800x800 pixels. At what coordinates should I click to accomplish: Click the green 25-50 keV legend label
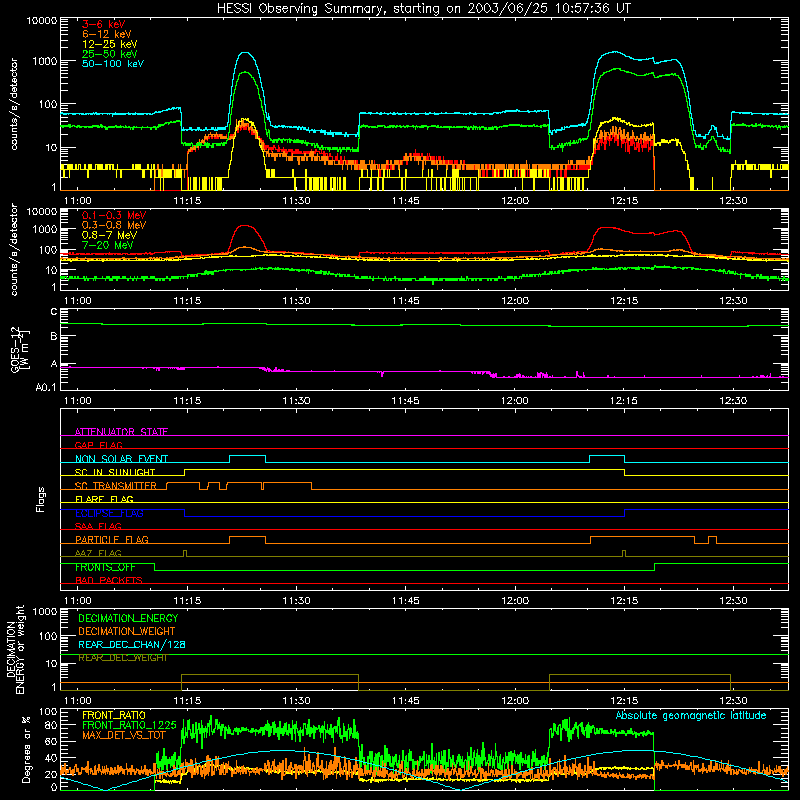pos(109,54)
